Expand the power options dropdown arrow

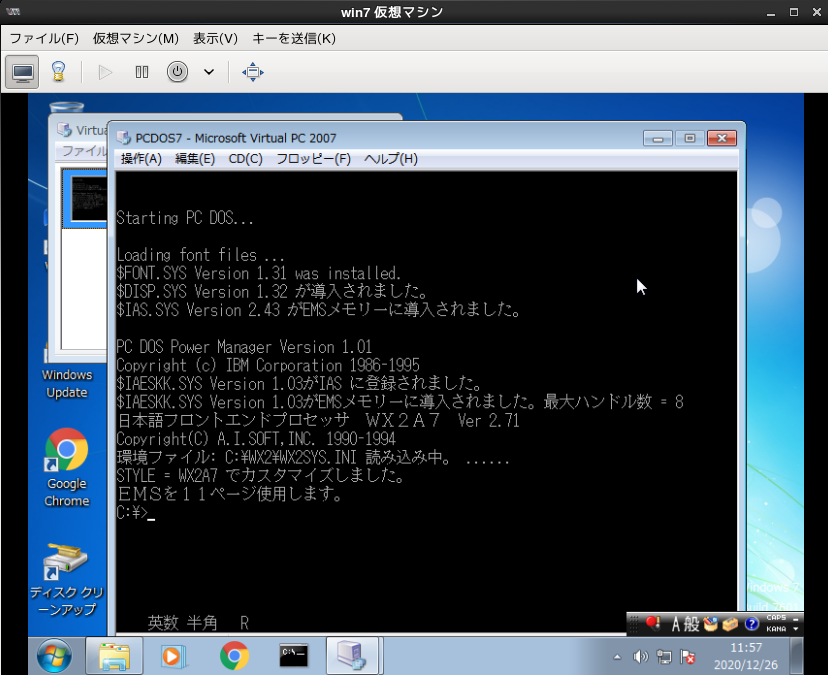(209, 72)
